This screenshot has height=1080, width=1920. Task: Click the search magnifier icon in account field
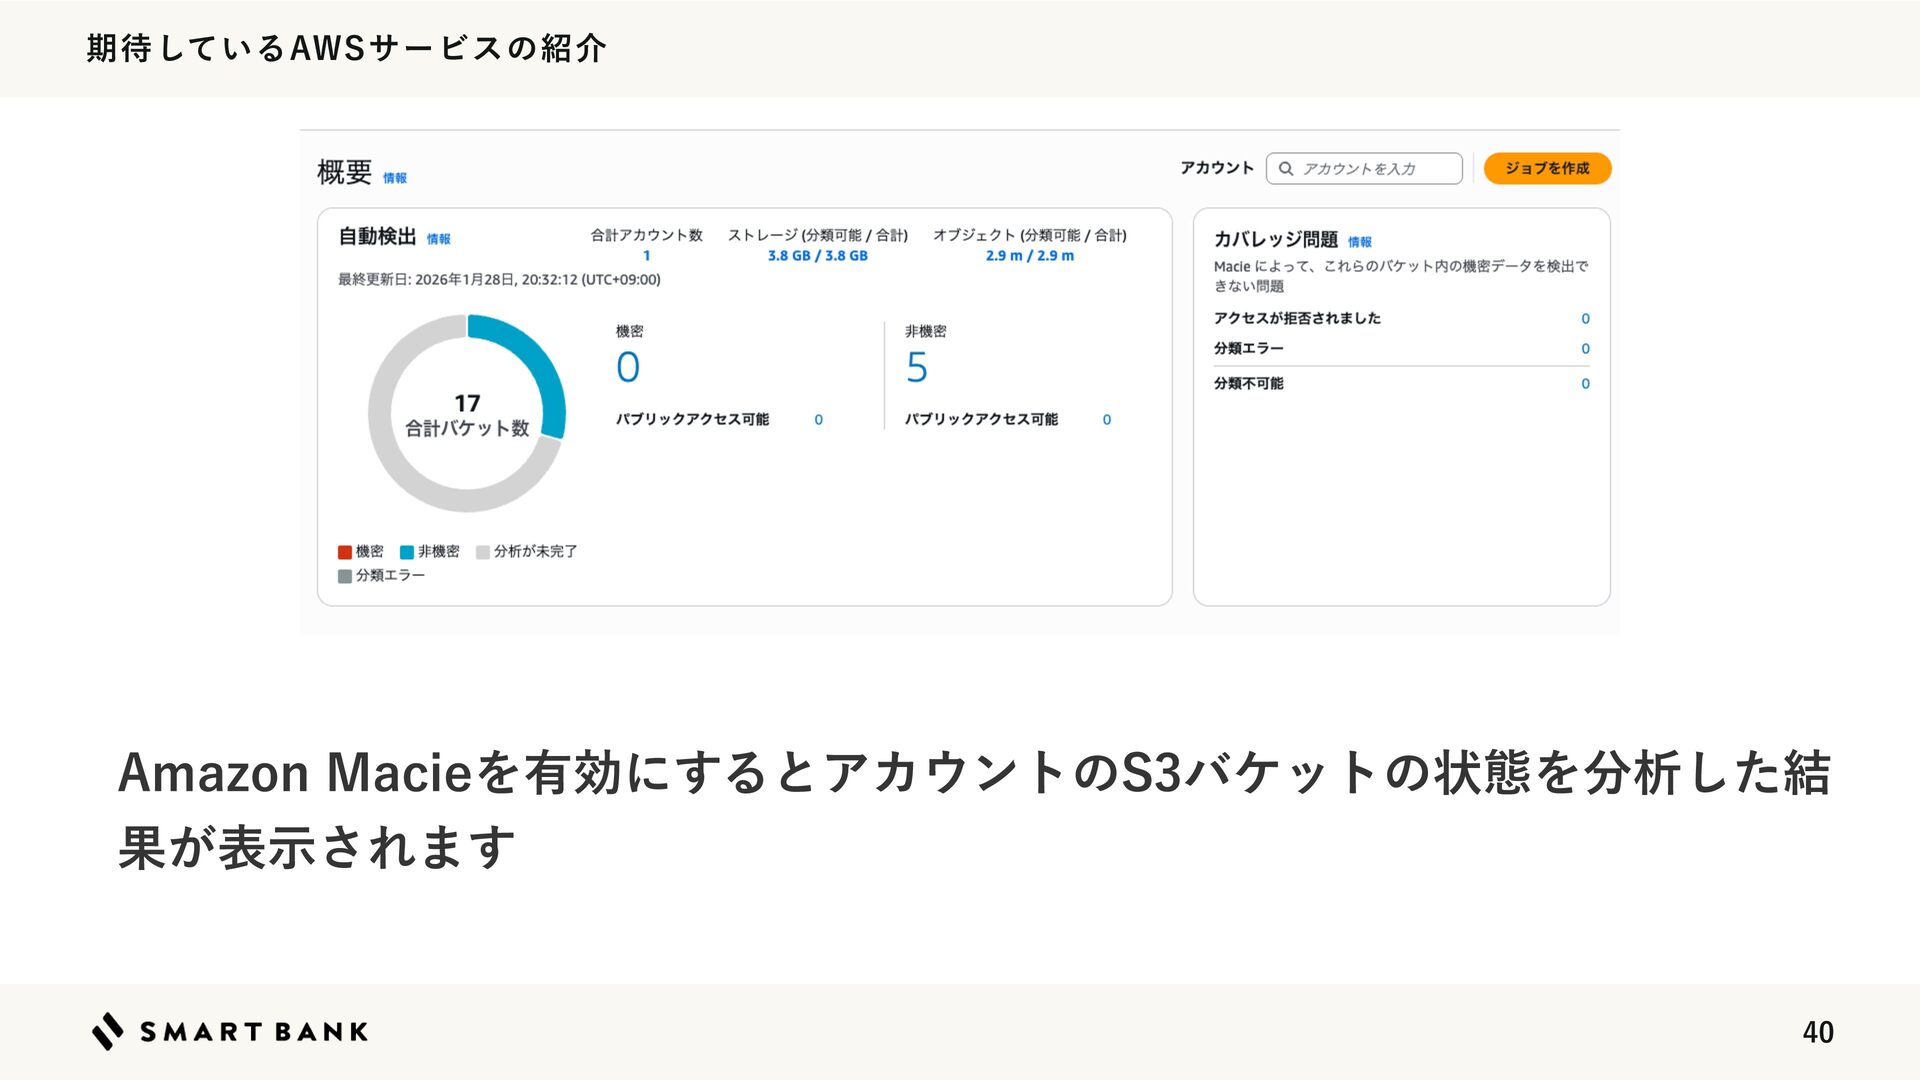[x=1286, y=169]
